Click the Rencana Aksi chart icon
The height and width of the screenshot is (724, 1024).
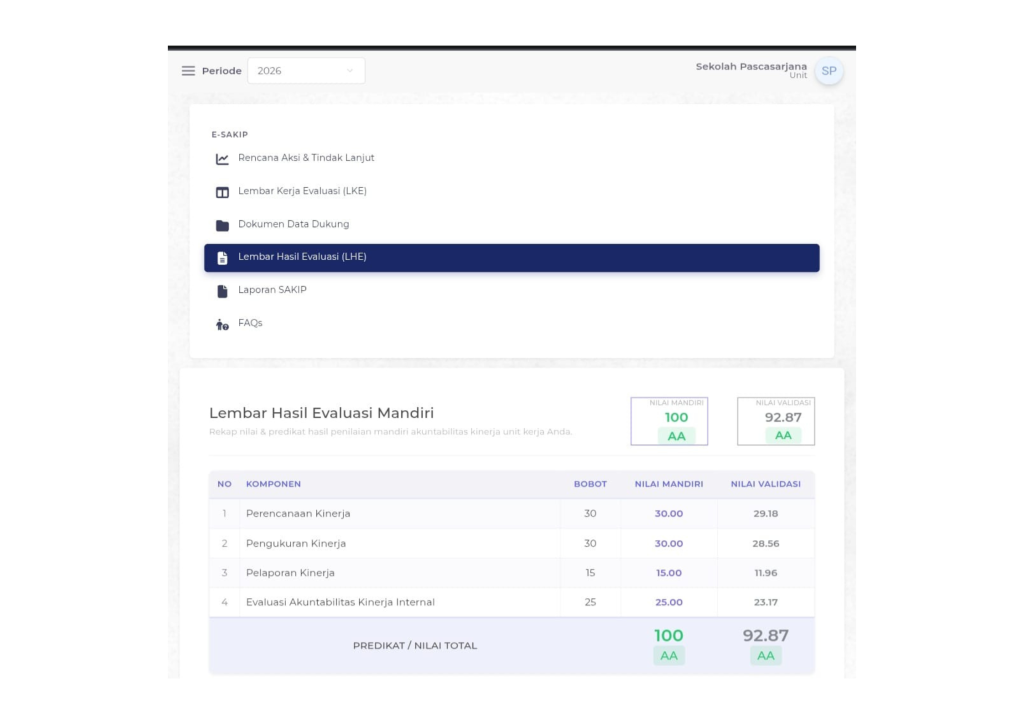pos(222,159)
